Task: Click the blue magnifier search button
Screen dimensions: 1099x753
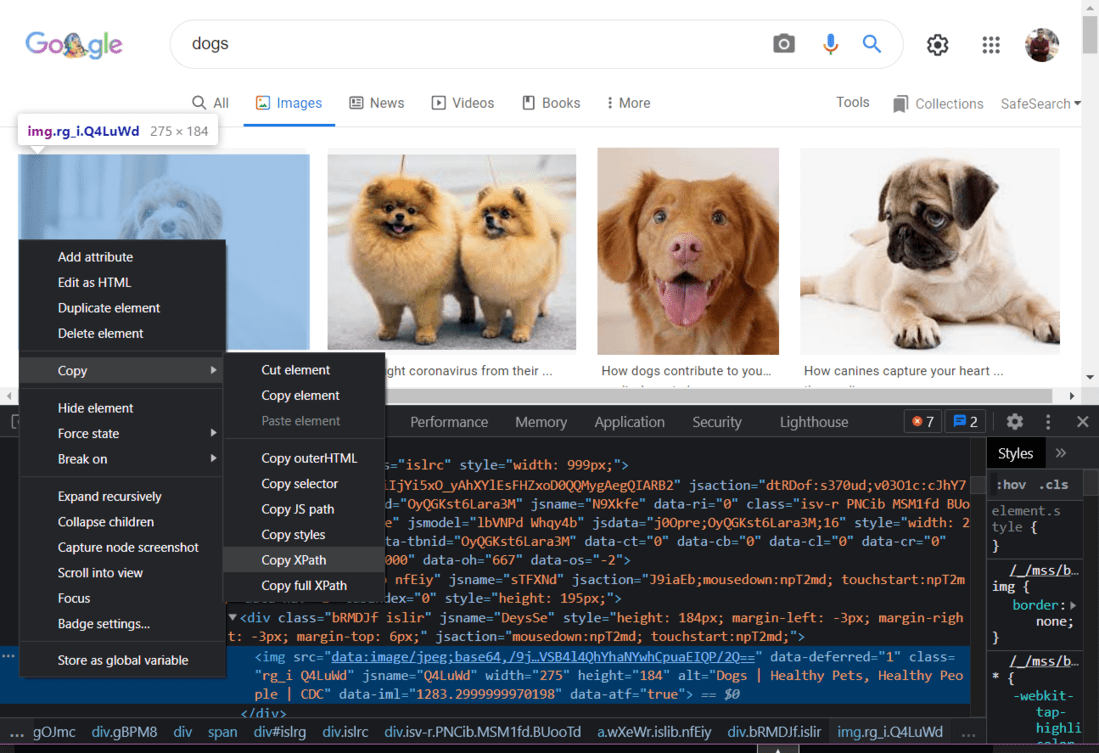Action: coord(871,43)
